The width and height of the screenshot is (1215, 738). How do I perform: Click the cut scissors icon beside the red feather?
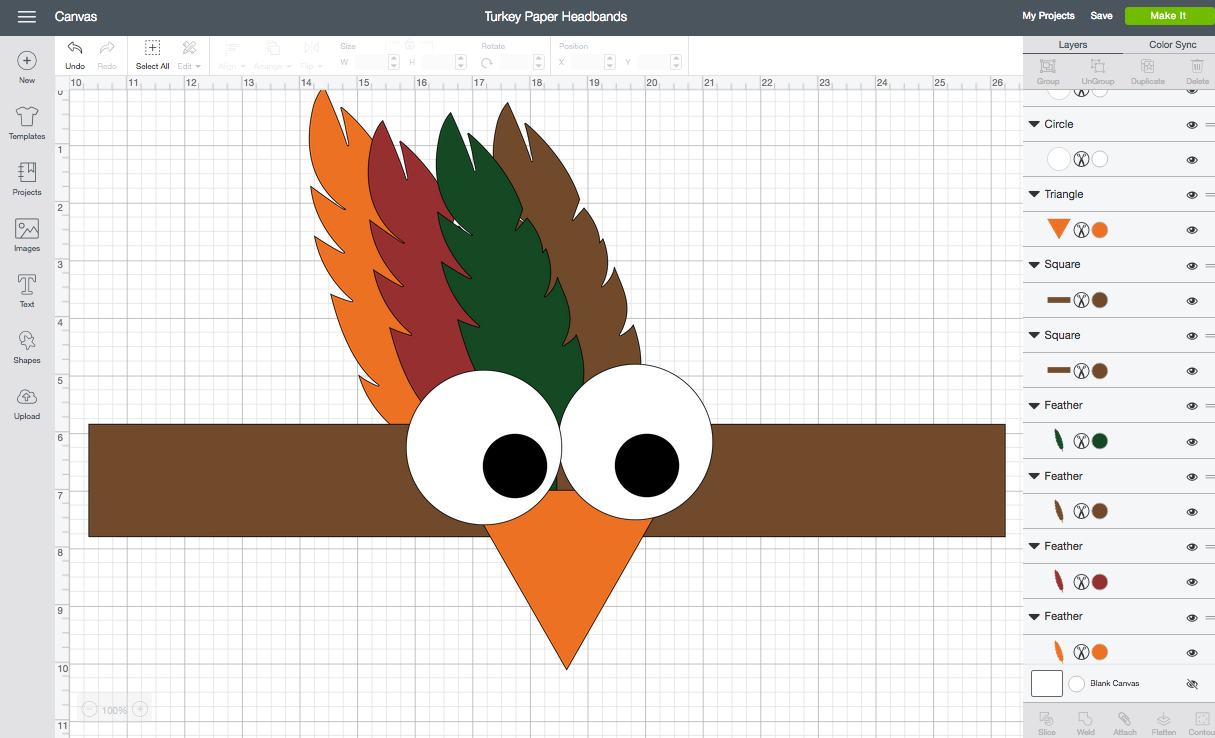(x=1081, y=582)
